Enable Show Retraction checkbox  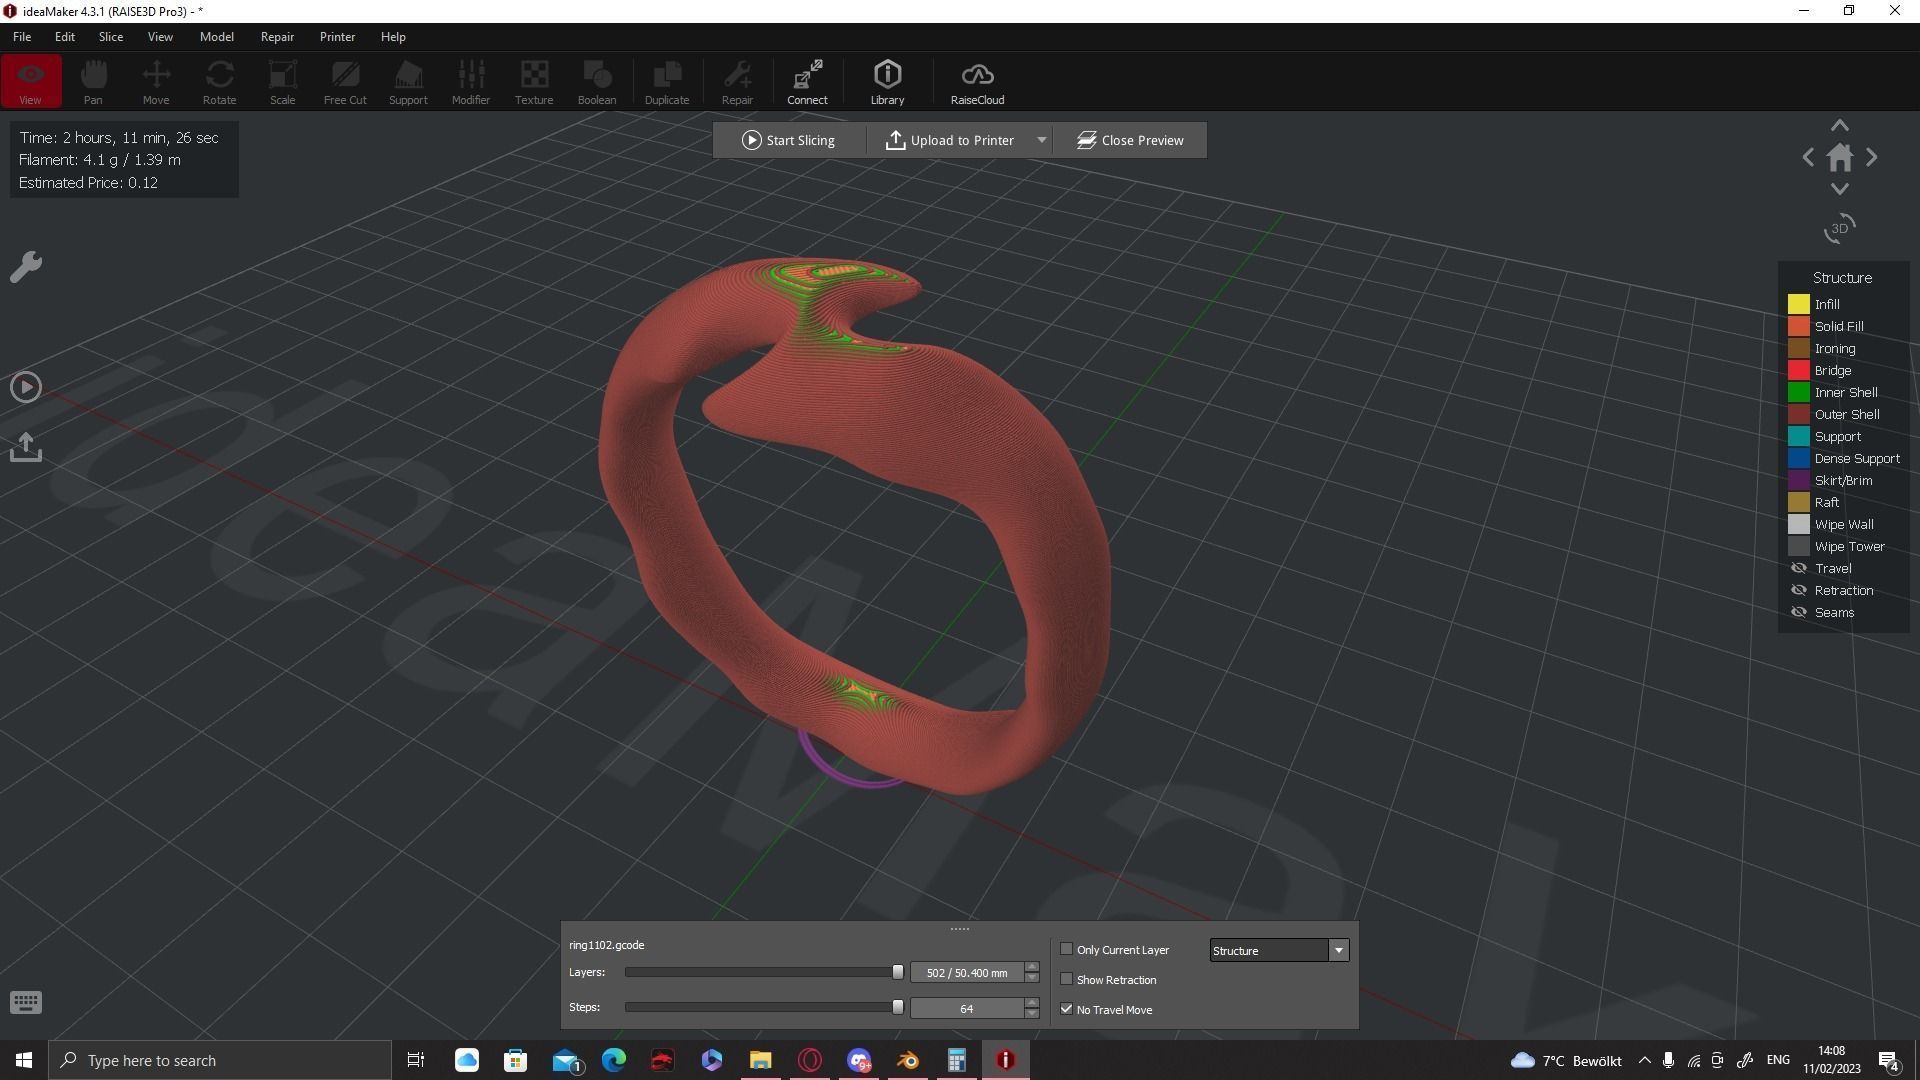coord(1066,979)
